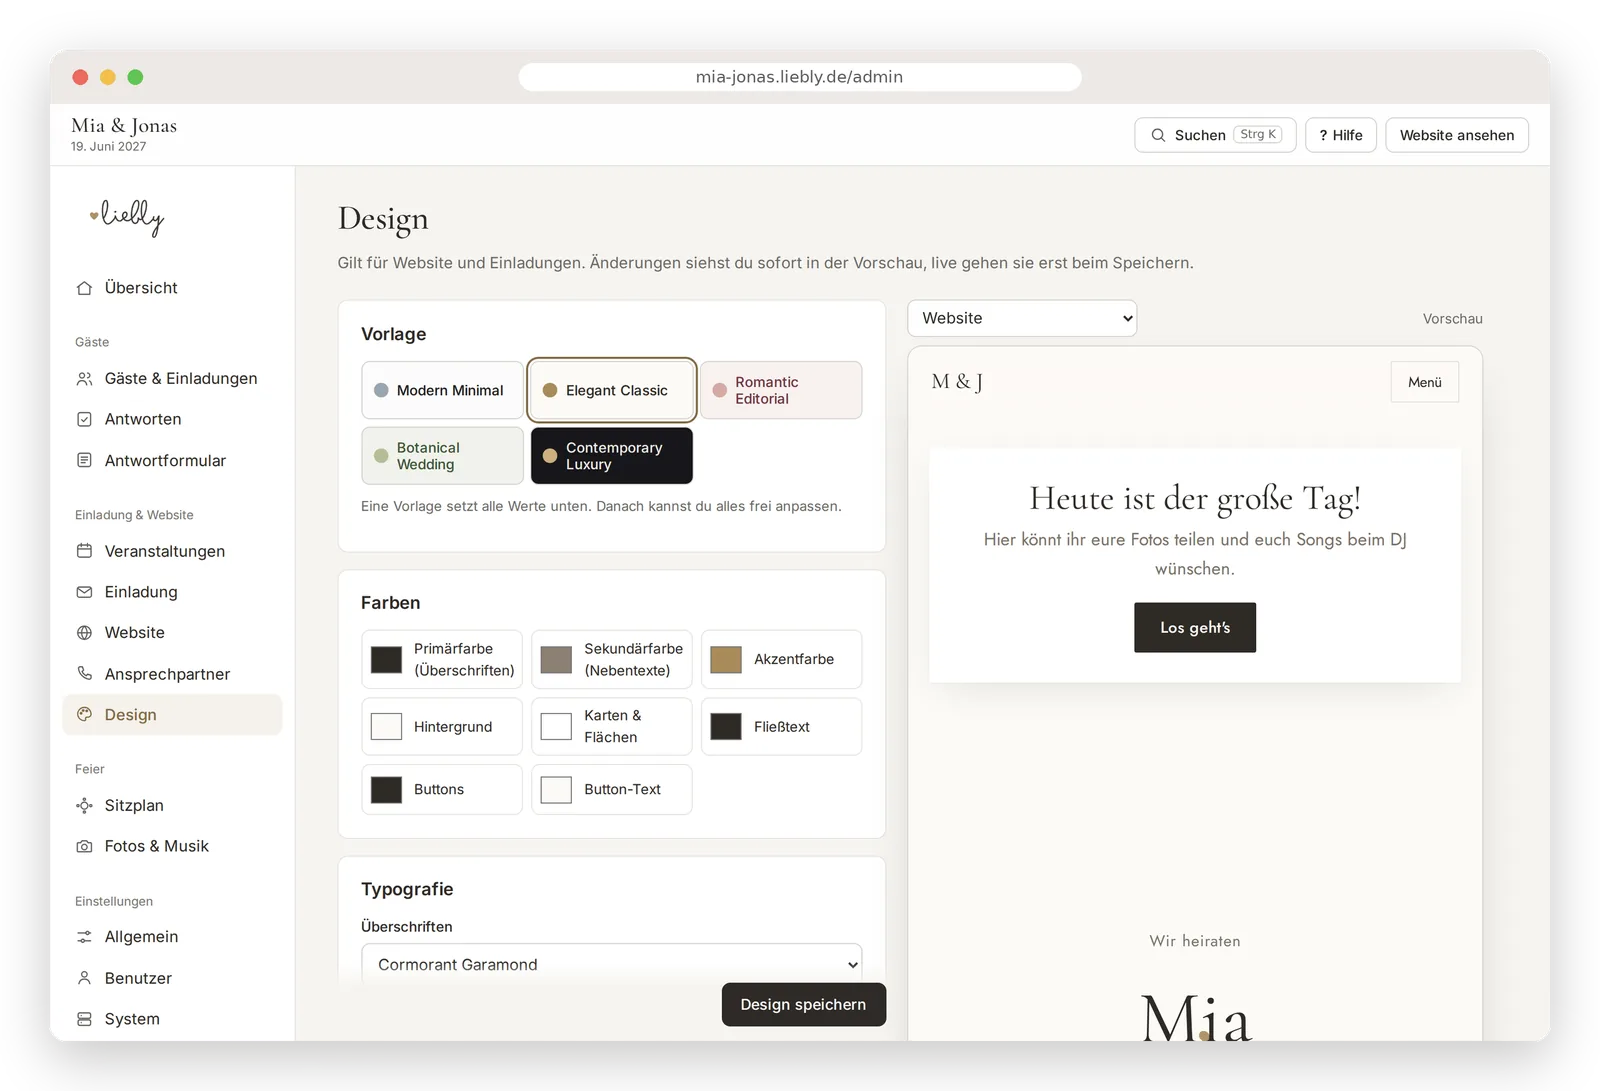1600x1091 pixels.
Task: Click the user icon next to Benutzer
Action: click(84, 978)
